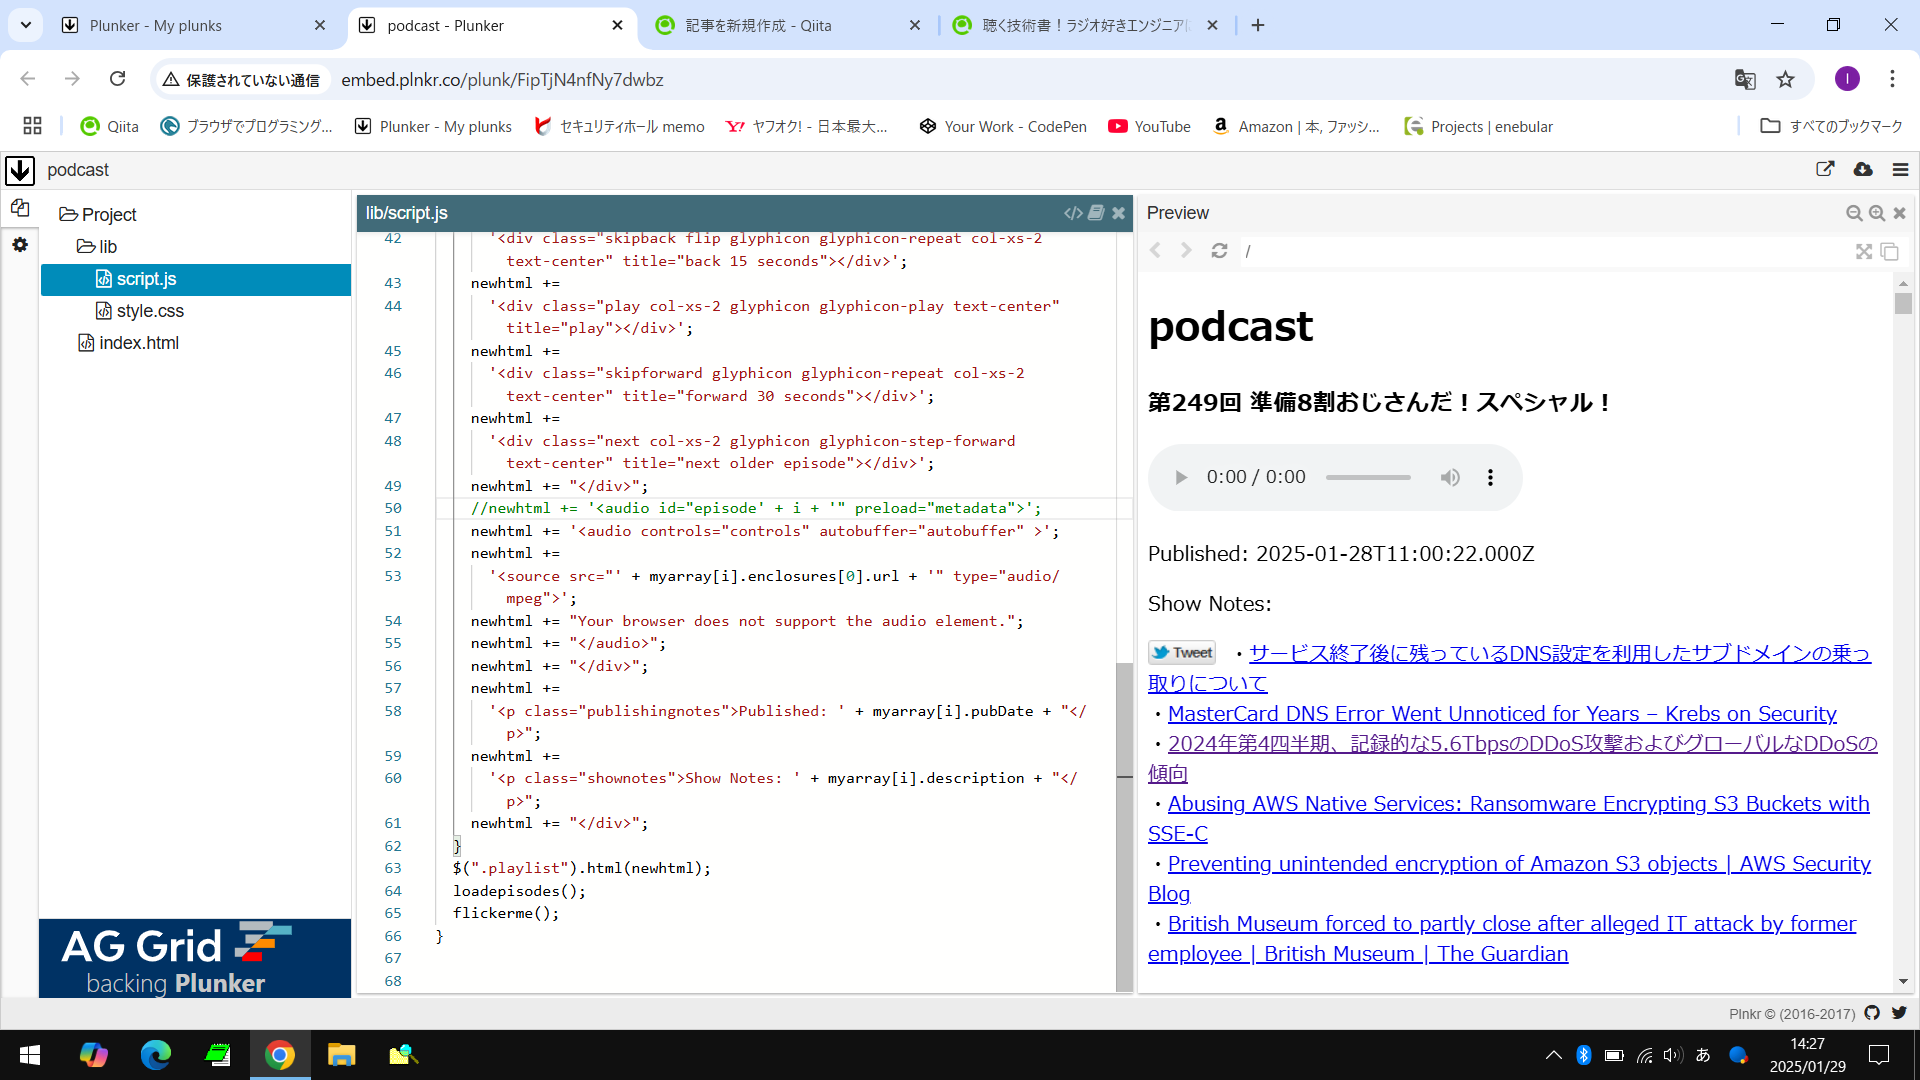
Task: Click the download plunk cloud icon
Action: (1862, 170)
